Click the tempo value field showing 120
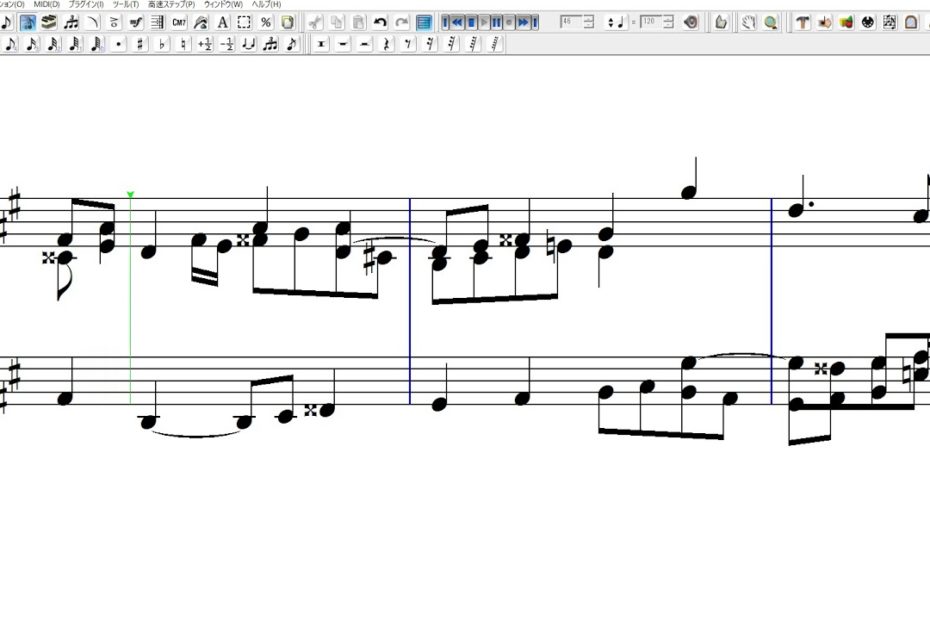930x620 pixels. (649, 22)
